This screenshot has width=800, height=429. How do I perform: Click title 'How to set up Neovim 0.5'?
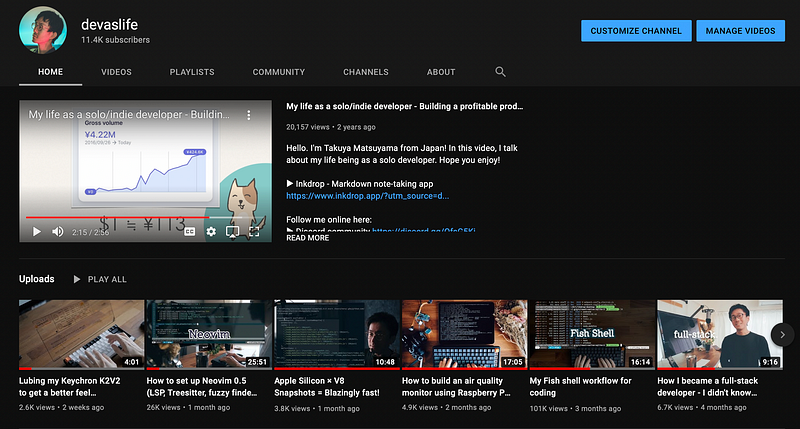[x=202, y=387]
